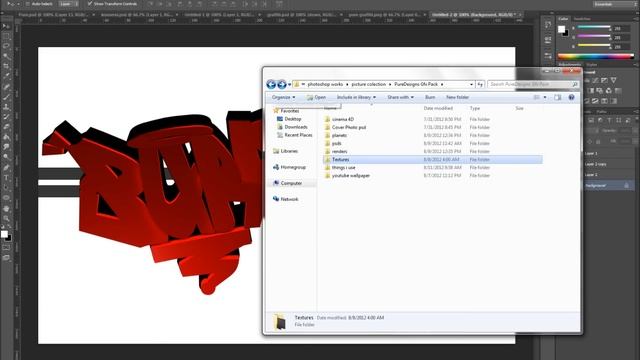The height and width of the screenshot is (360, 640).
Task: Open the Share with dropdown
Action: [x=400, y=97]
